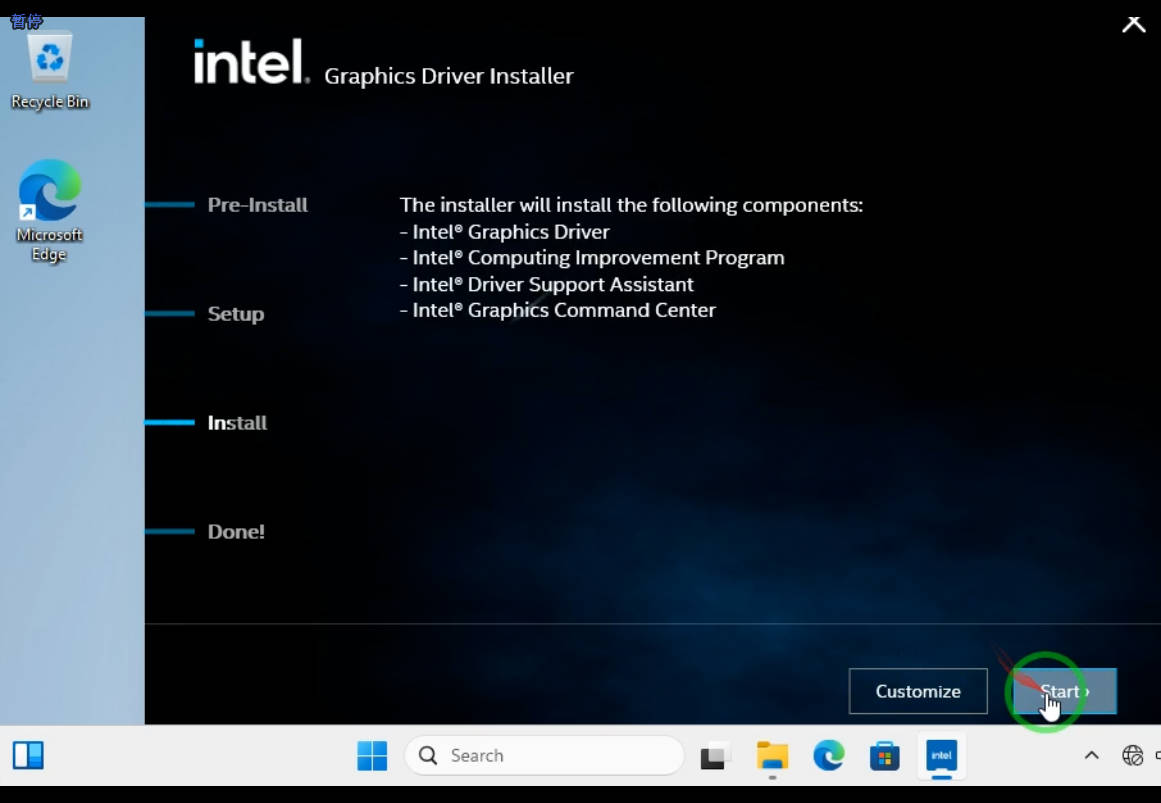Screen dimensions: 1161x803
Task: Click the Pre-Install step label
Action: pyautogui.click(x=257, y=205)
